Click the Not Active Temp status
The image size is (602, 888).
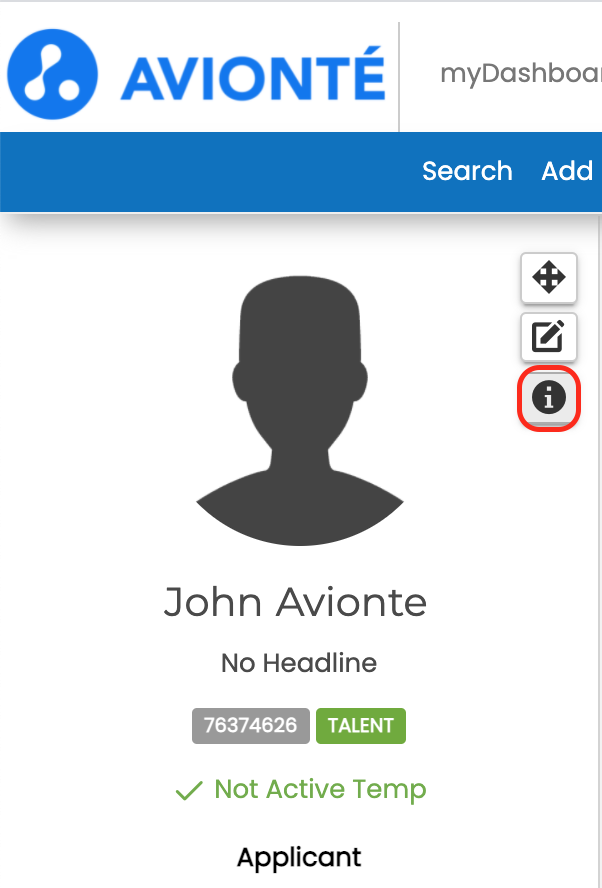(321, 789)
